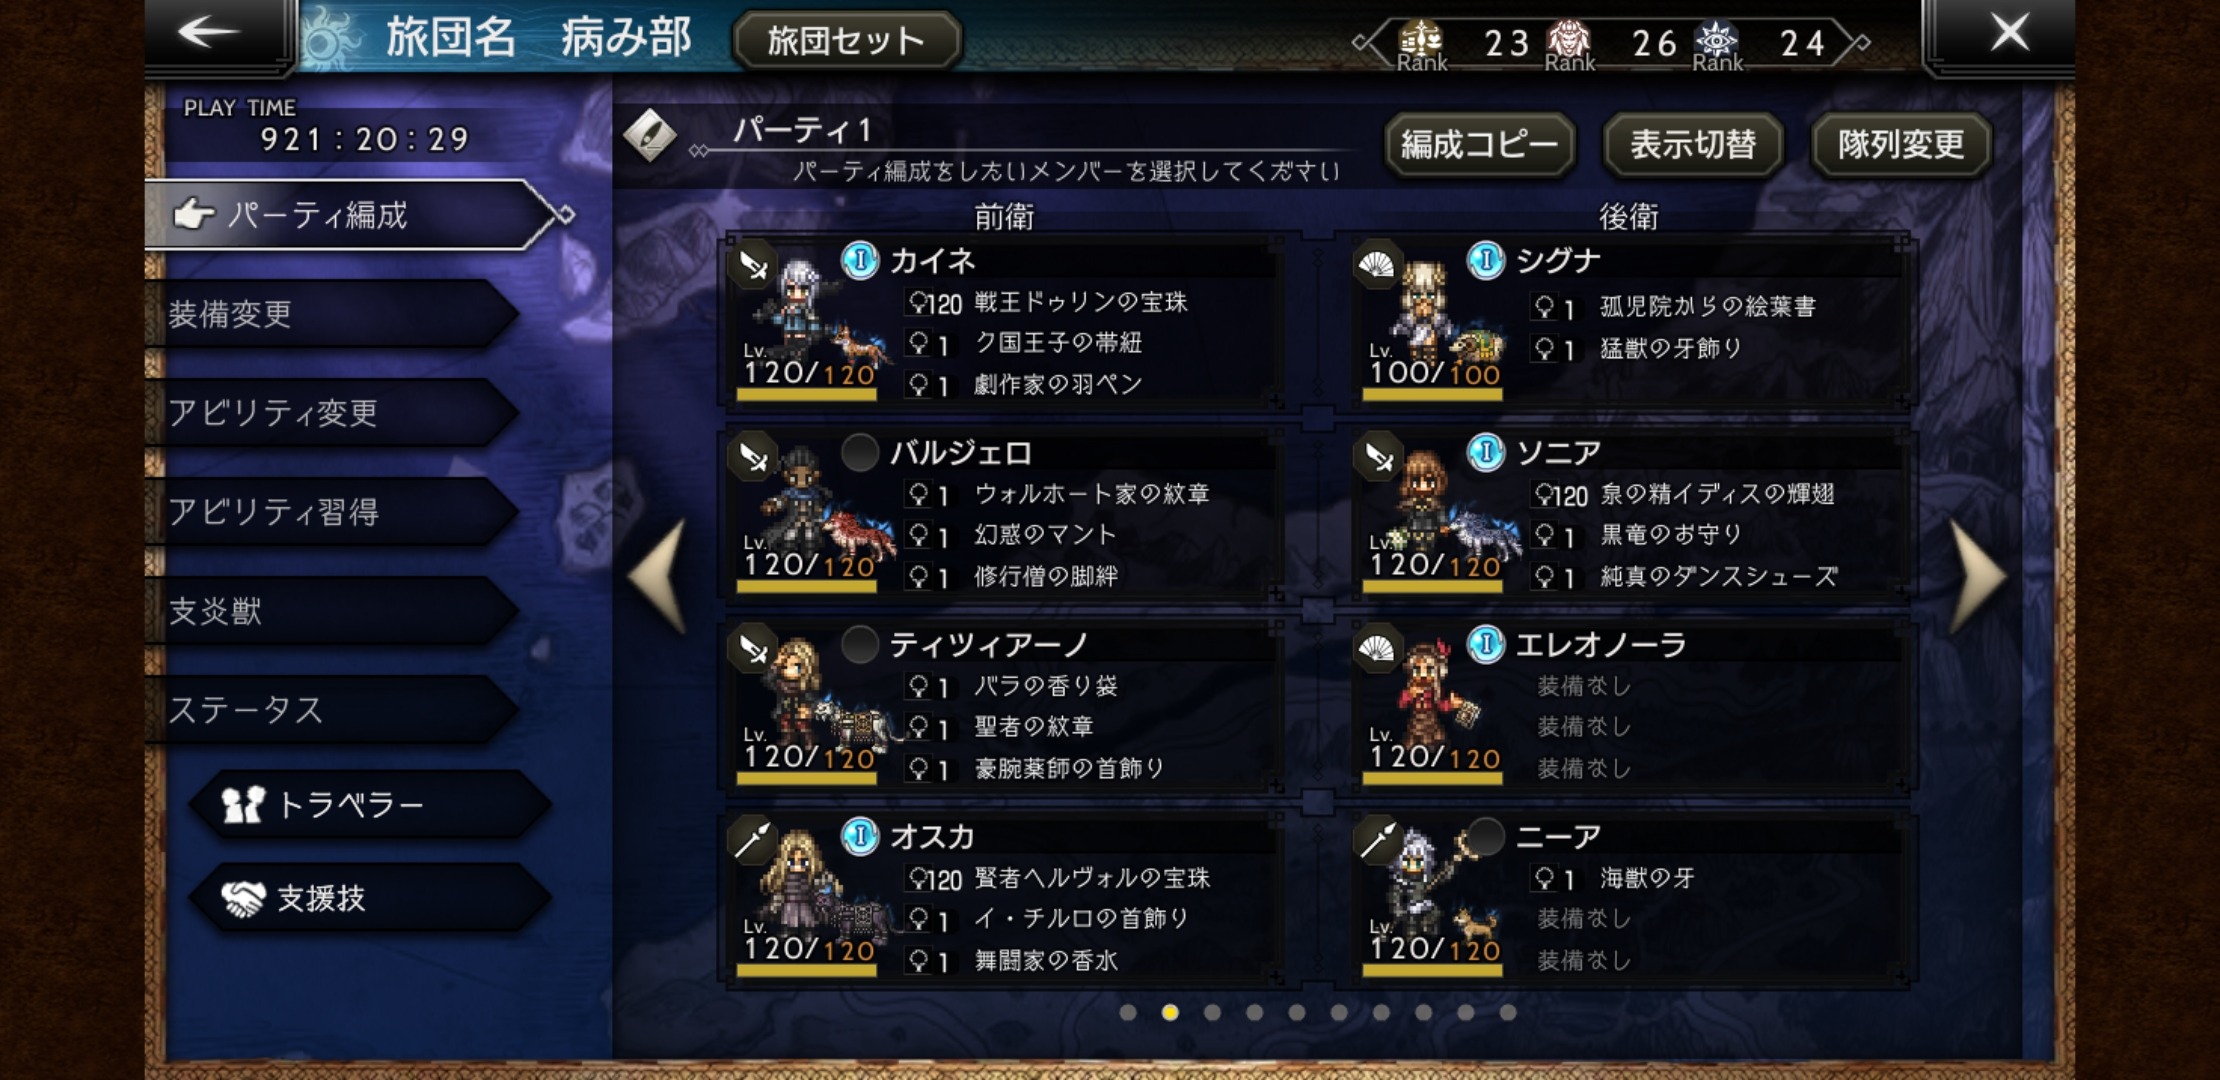Click the handshake icon on 支援技
This screenshot has height=1080, width=2220.
tap(243, 899)
